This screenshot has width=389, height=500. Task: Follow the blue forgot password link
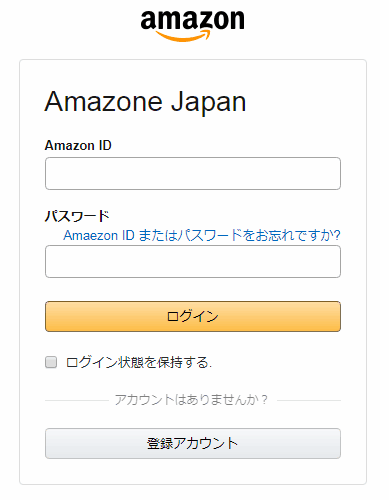pyautogui.click(x=202, y=235)
